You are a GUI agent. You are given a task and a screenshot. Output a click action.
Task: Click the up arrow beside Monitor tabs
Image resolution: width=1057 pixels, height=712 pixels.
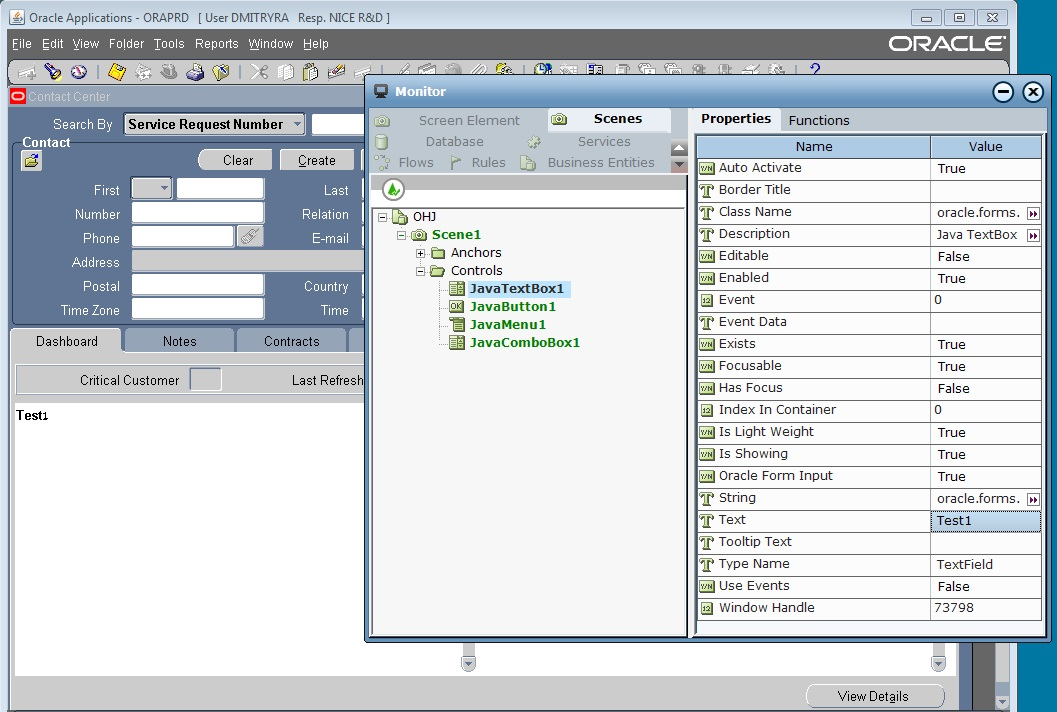pyautogui.click(x=680, y=148)
